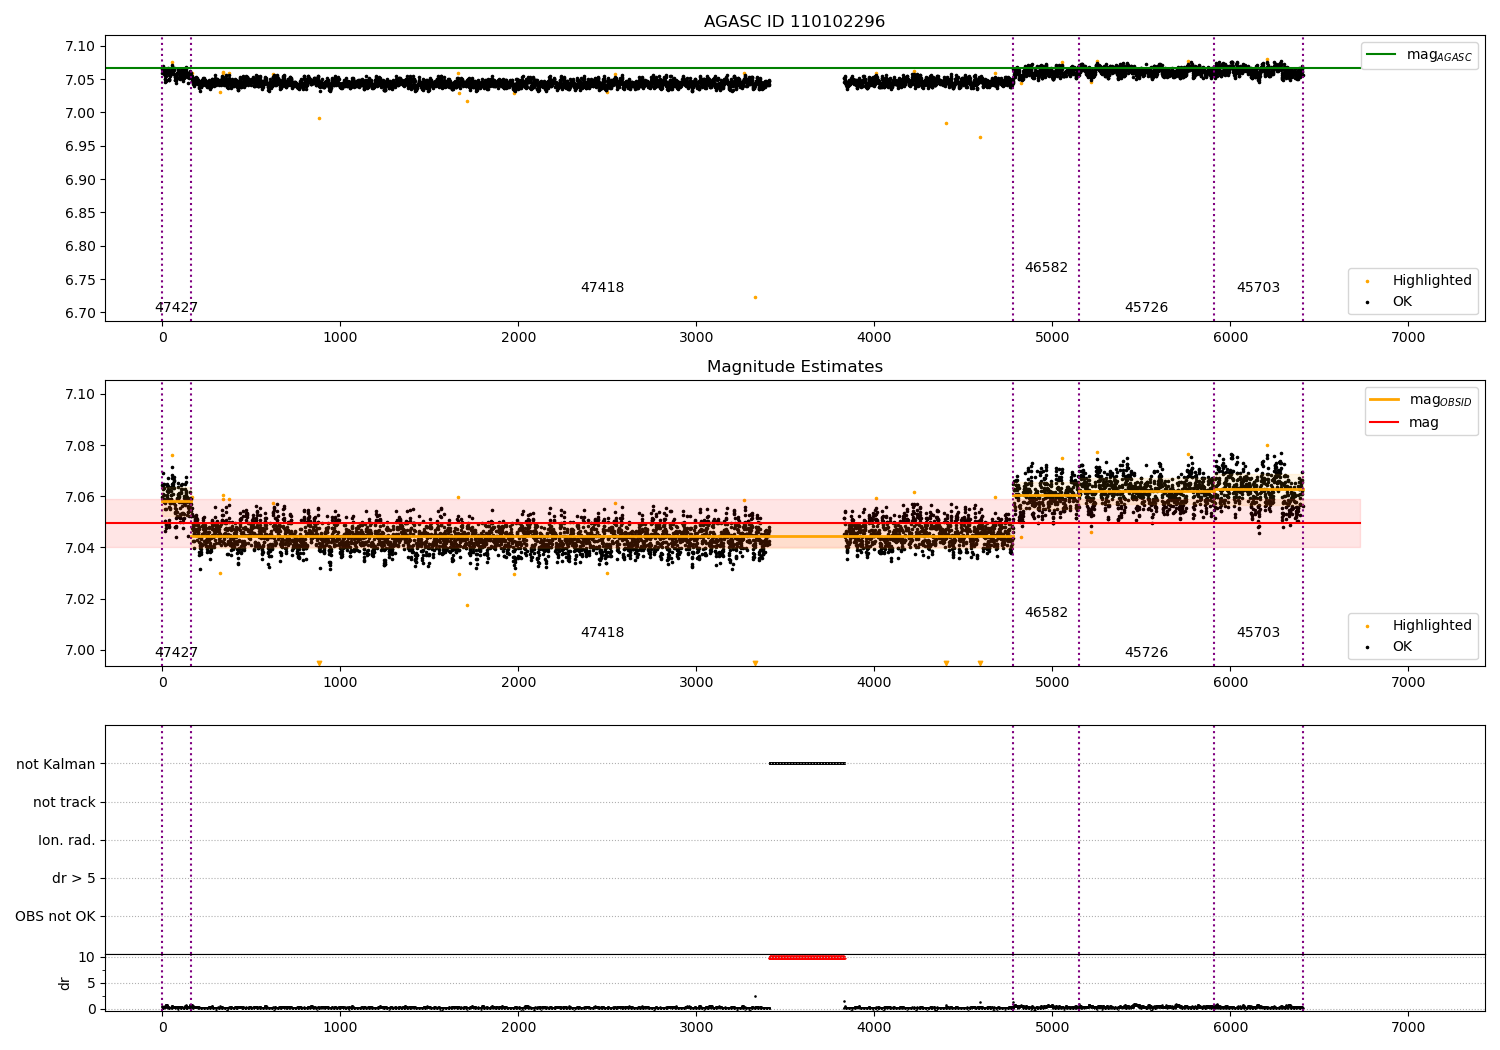Click OBSID label 47418 in the top plot

[x=602, y=288]
